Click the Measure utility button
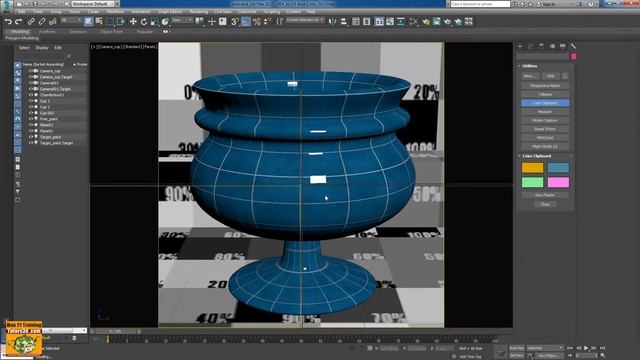Screen dimensions: 640x360 click(545, 111)
